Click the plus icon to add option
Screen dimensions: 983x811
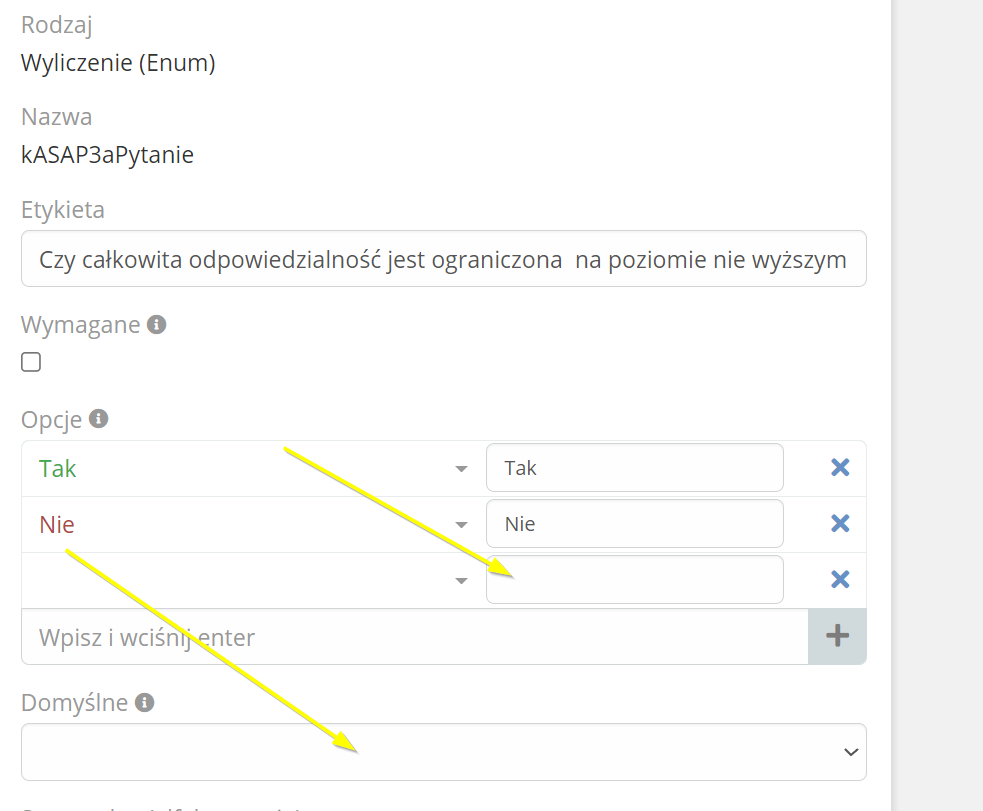(x=837, y=636)
